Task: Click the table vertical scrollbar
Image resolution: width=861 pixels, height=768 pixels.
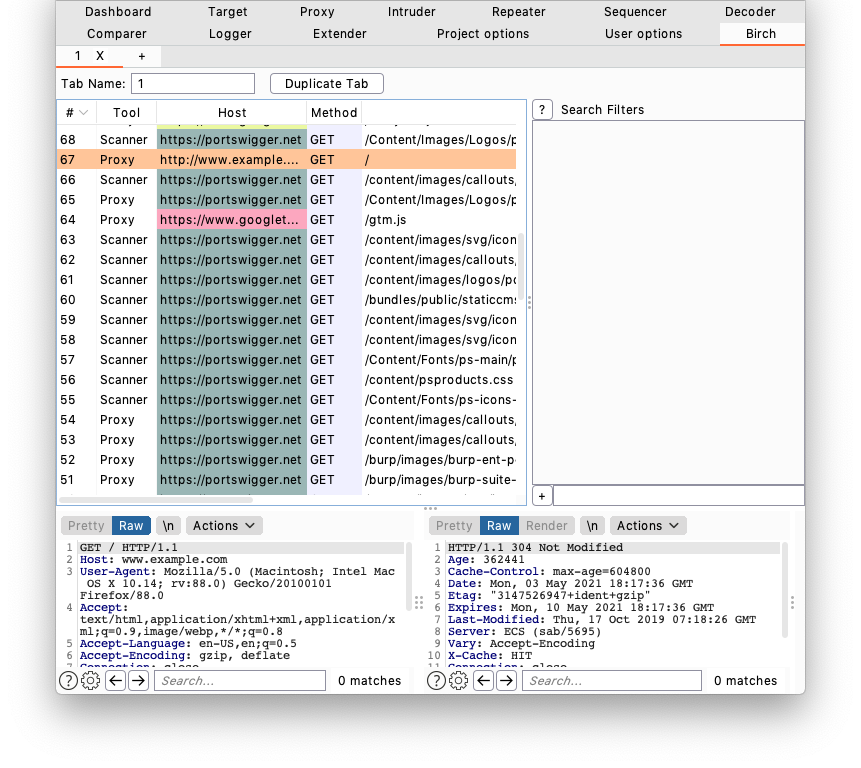Action: [521, 265]
